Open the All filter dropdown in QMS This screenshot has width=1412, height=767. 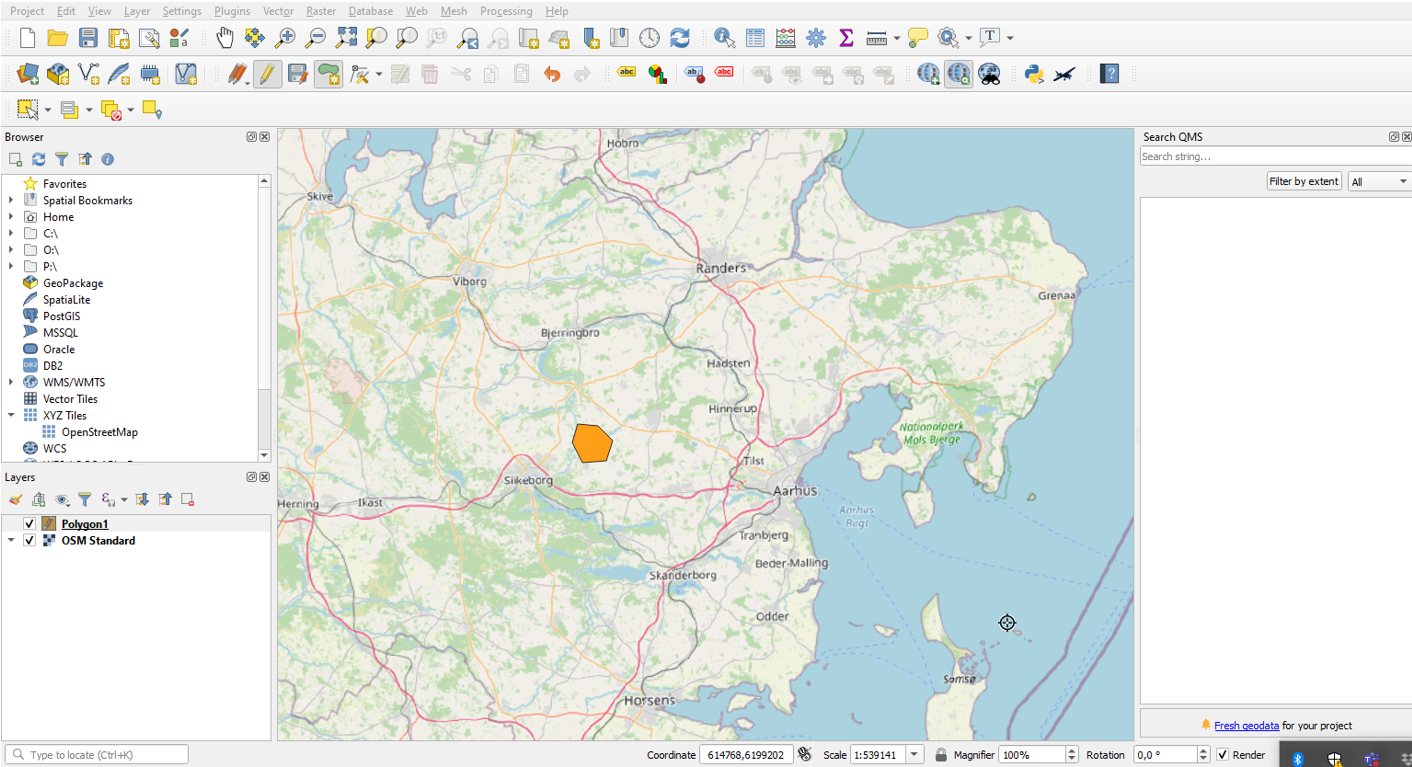(x=1379, y=182)
